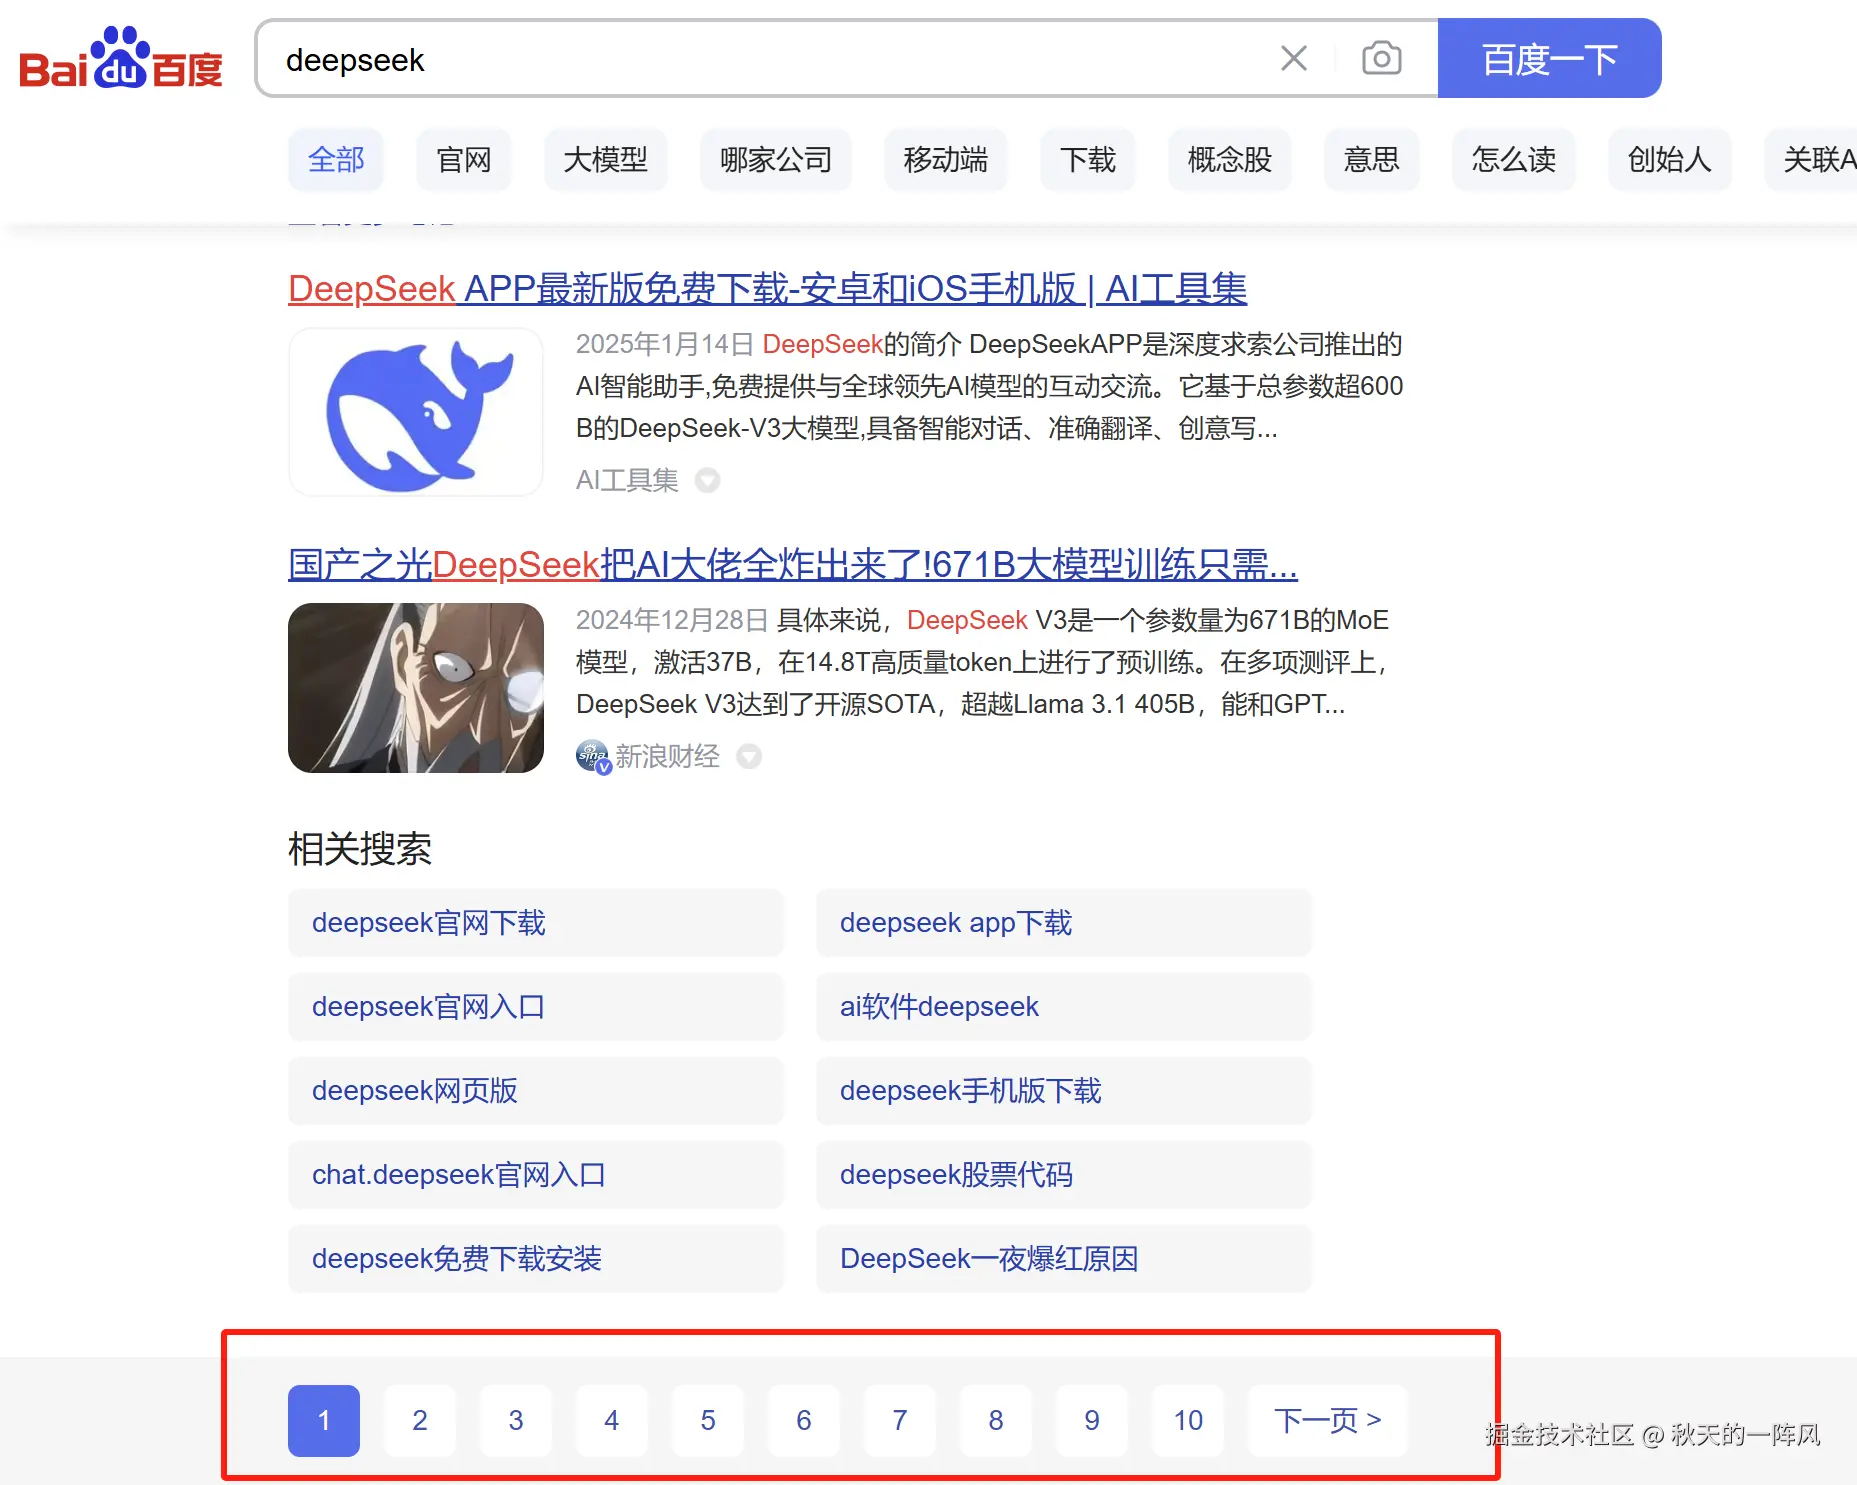Search related term deepseek股票代码
This screenshot has height=1485, width=1857.
click(1064, 1174)
